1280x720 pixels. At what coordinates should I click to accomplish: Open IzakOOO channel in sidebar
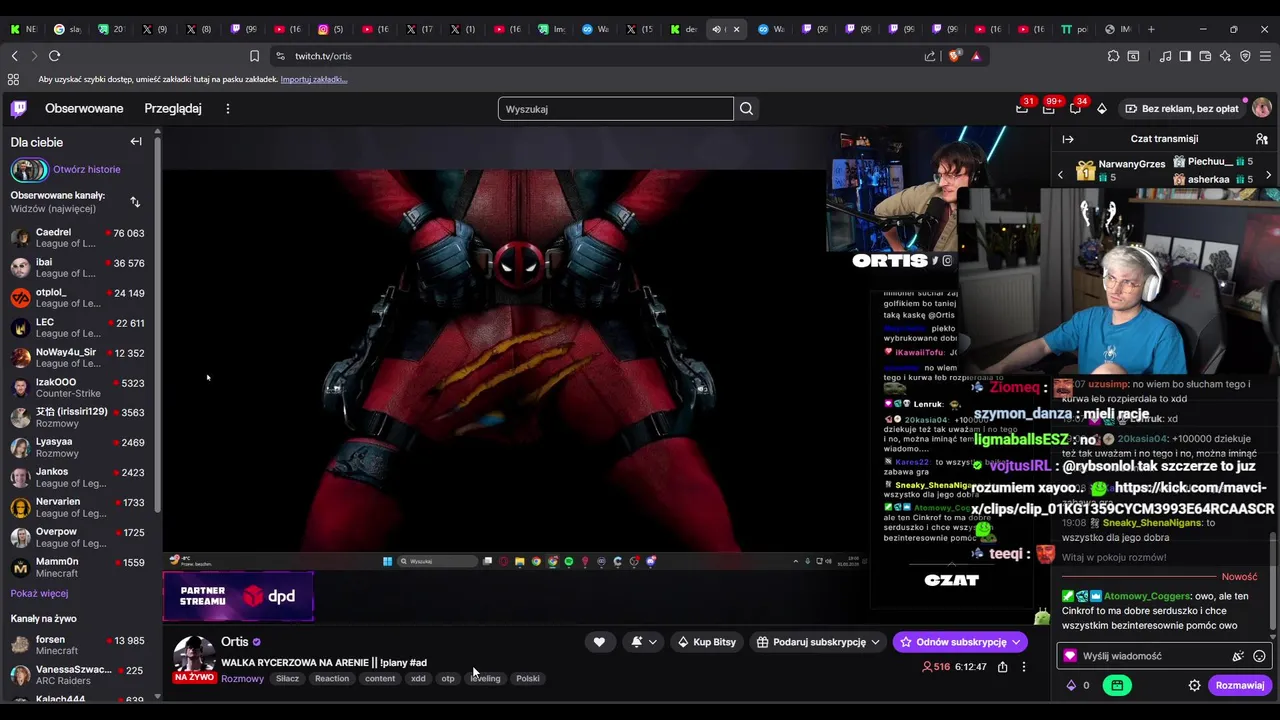pyautogui.click(x=78, y=387)
